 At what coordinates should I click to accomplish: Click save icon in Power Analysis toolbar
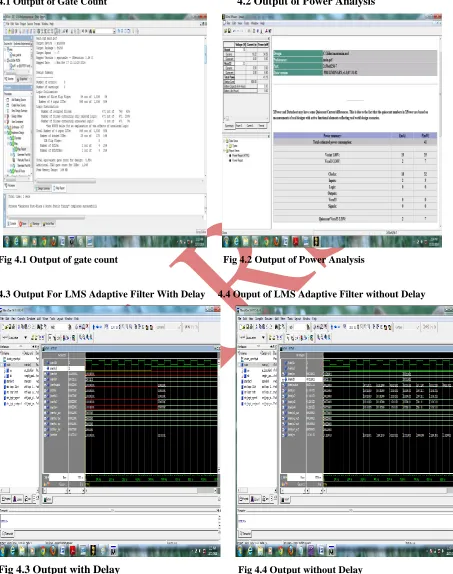pos(230,31)
